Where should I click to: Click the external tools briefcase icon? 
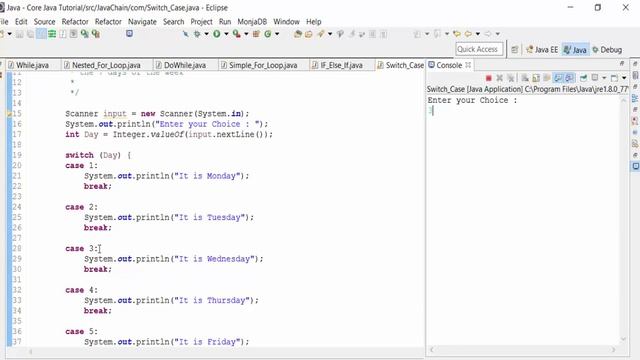point(256,34)
